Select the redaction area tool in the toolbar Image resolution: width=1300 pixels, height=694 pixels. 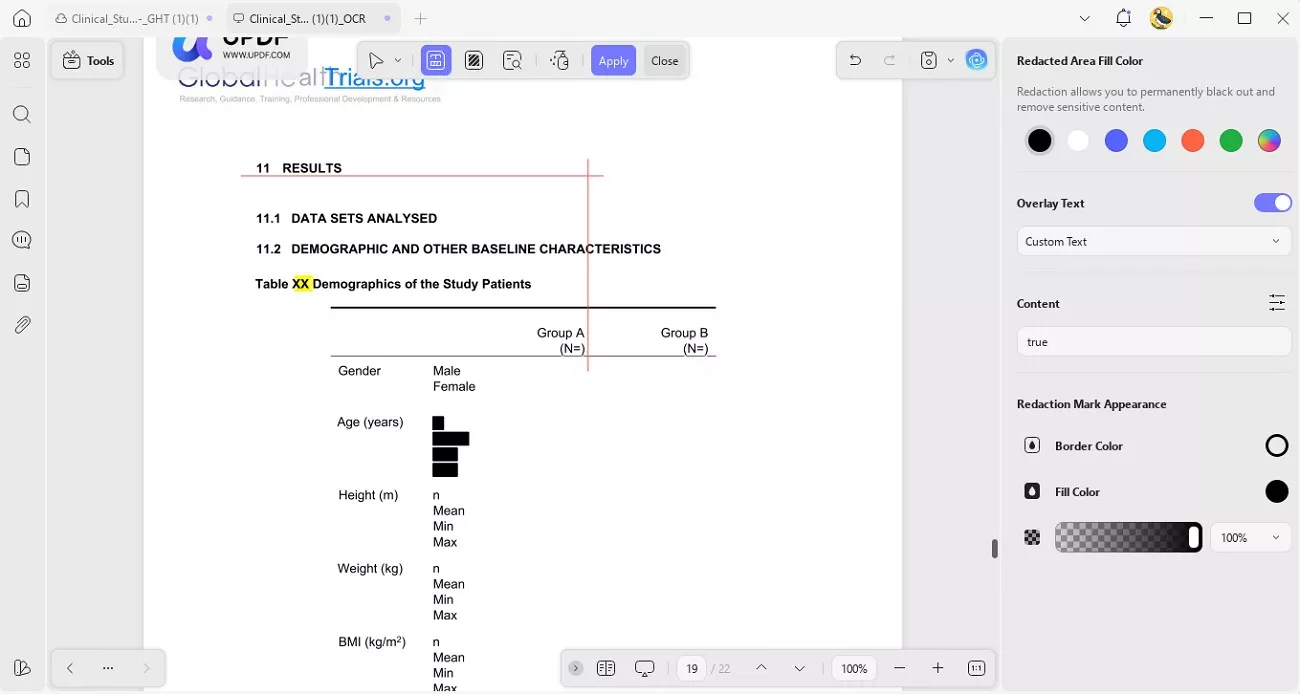tap(436, 60)
